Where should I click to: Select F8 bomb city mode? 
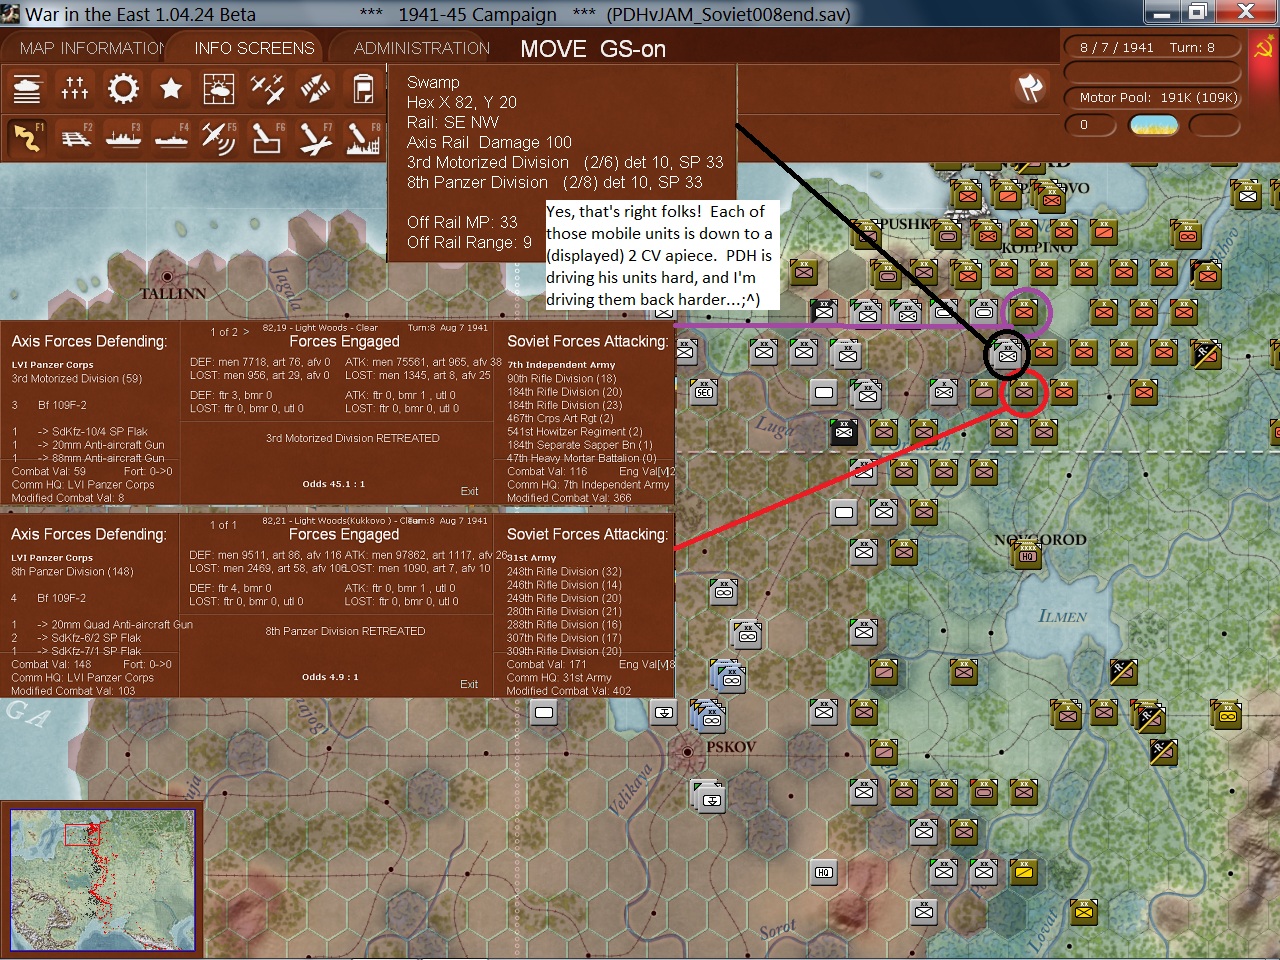tap(363, 138)
